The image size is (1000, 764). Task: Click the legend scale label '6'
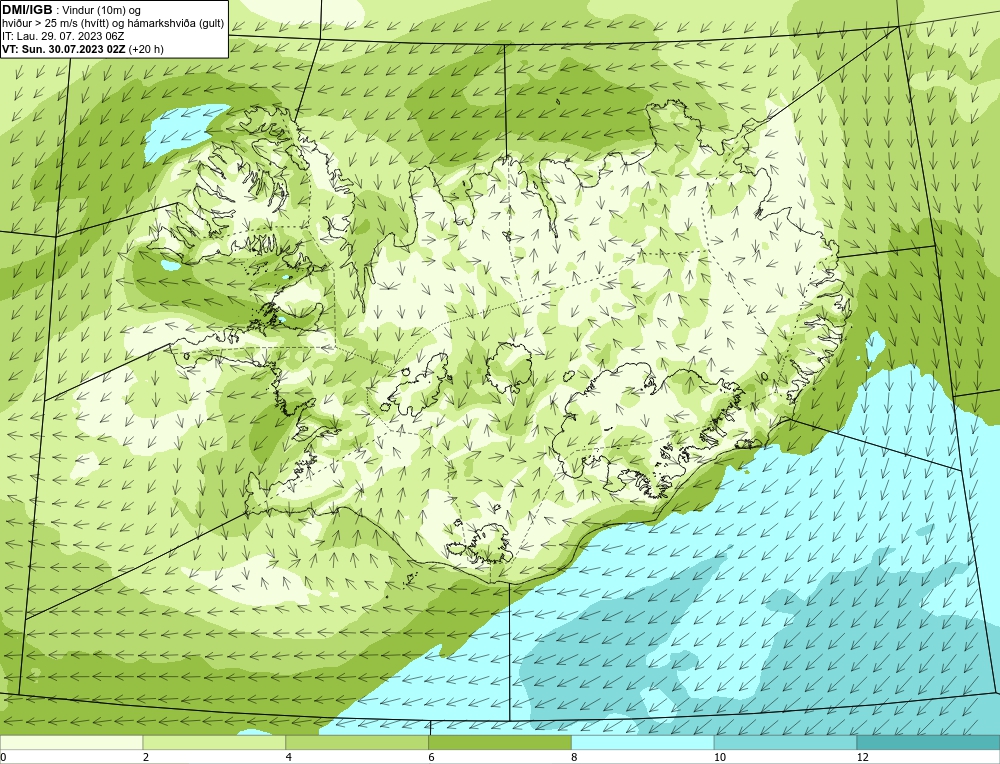(x=432, y=758)
